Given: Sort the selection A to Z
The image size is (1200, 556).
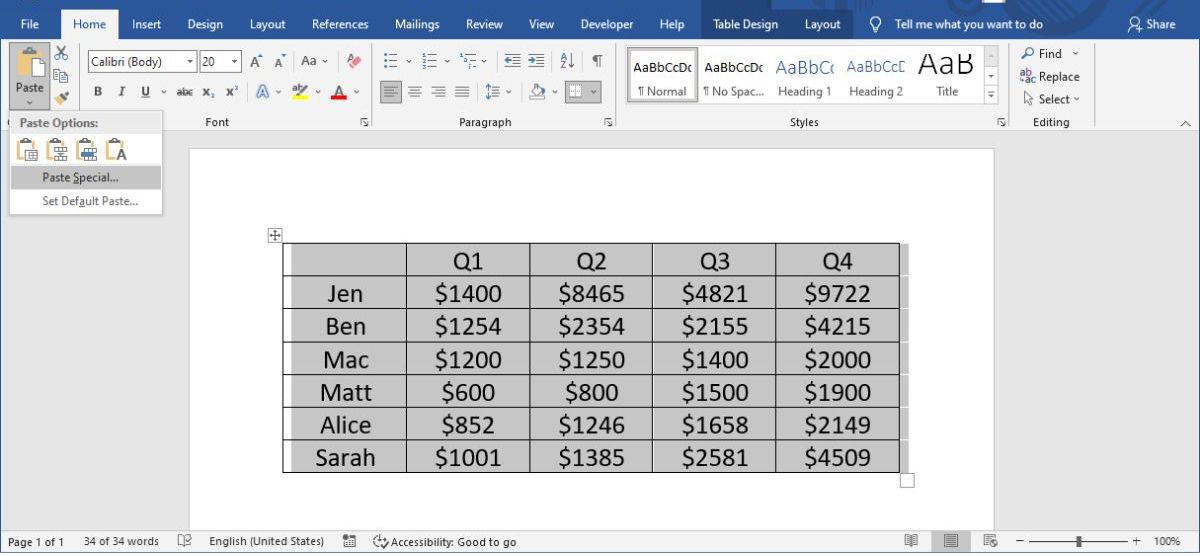Looking at the screenshot, I should tap(567, 61).
